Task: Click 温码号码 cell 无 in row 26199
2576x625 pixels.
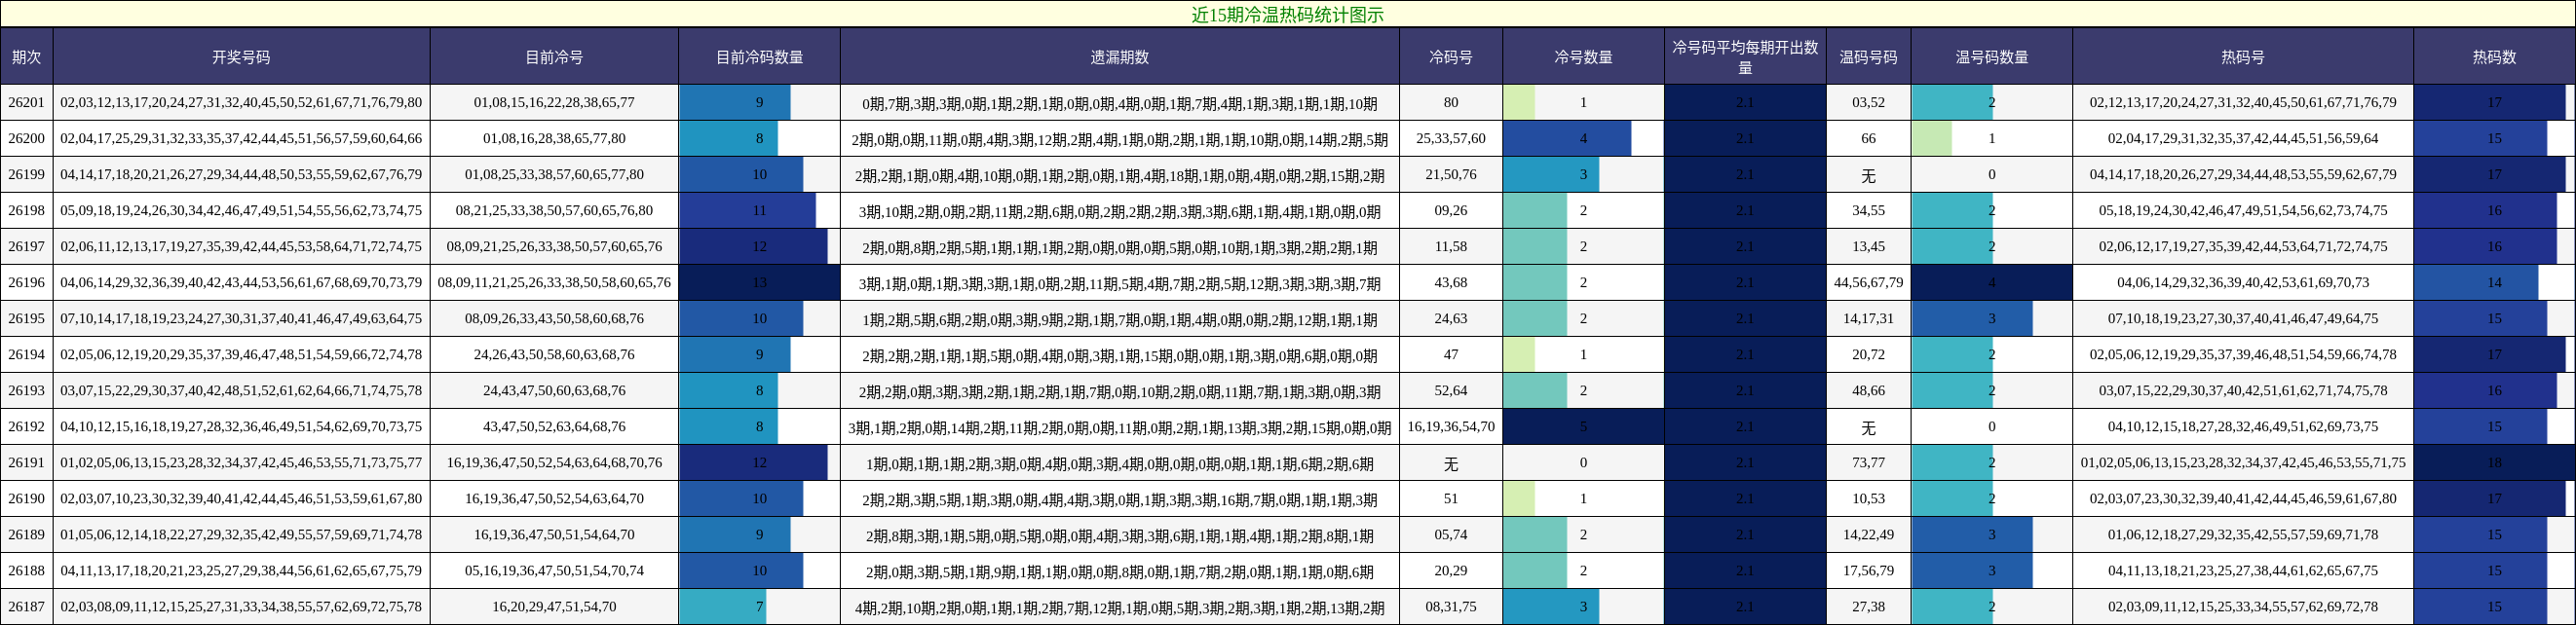Action: click(1868, 174)
